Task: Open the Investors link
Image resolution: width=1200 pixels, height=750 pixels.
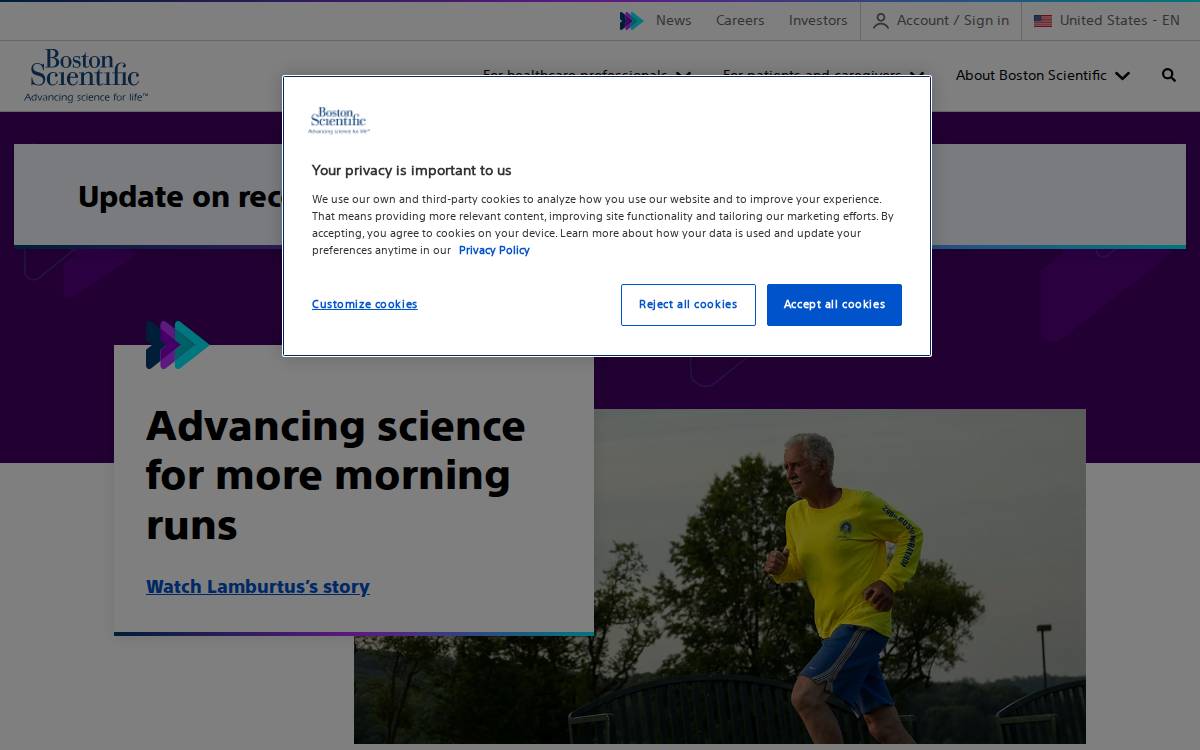Action: tap(818, 20)
